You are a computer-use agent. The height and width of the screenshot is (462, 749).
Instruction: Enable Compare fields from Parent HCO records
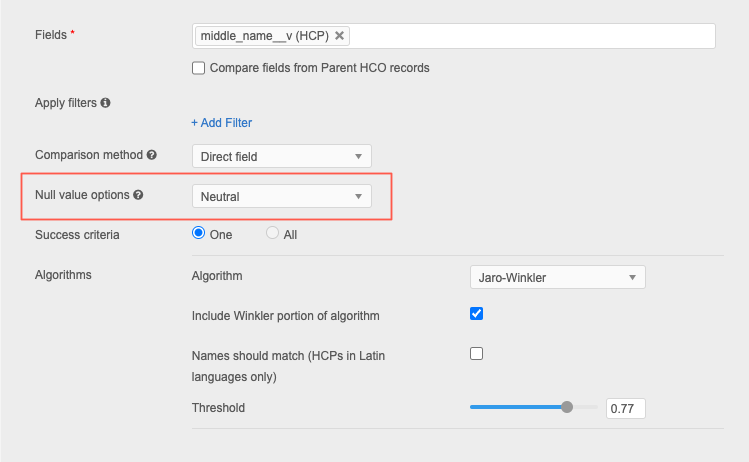point(199,69)
